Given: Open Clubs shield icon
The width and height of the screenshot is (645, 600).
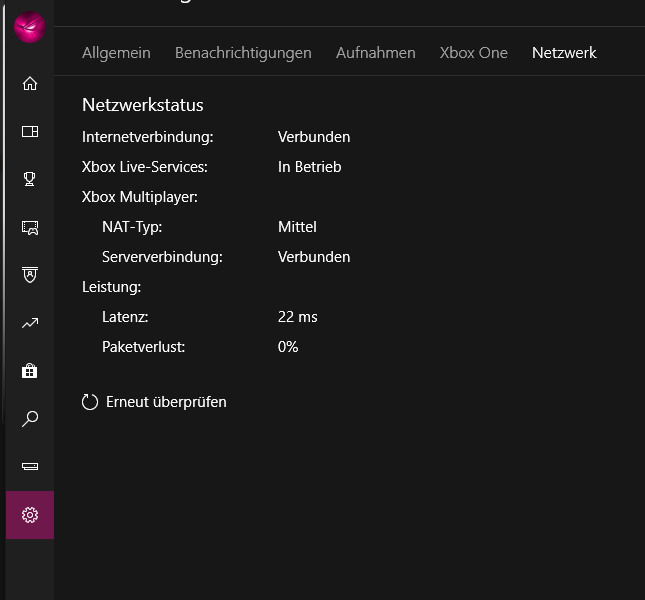Looking at the screenshot, I should [30, 275].
